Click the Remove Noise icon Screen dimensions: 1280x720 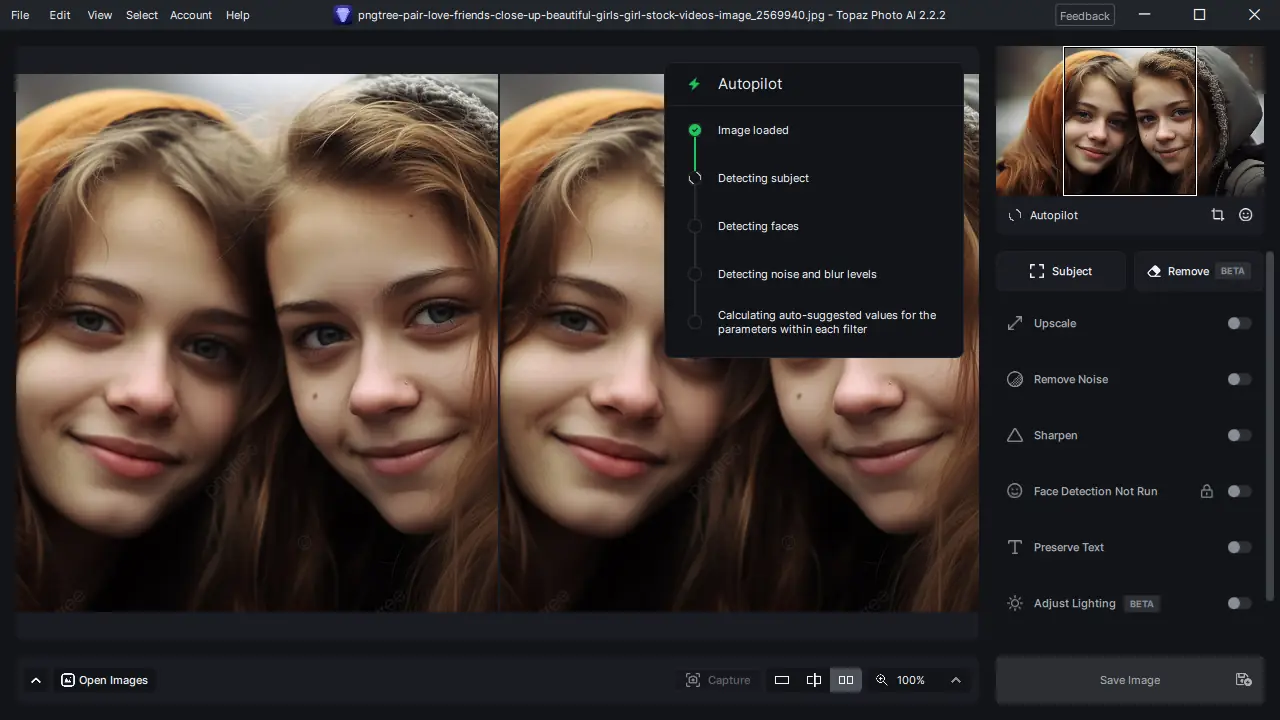(x=1015, y=379)
